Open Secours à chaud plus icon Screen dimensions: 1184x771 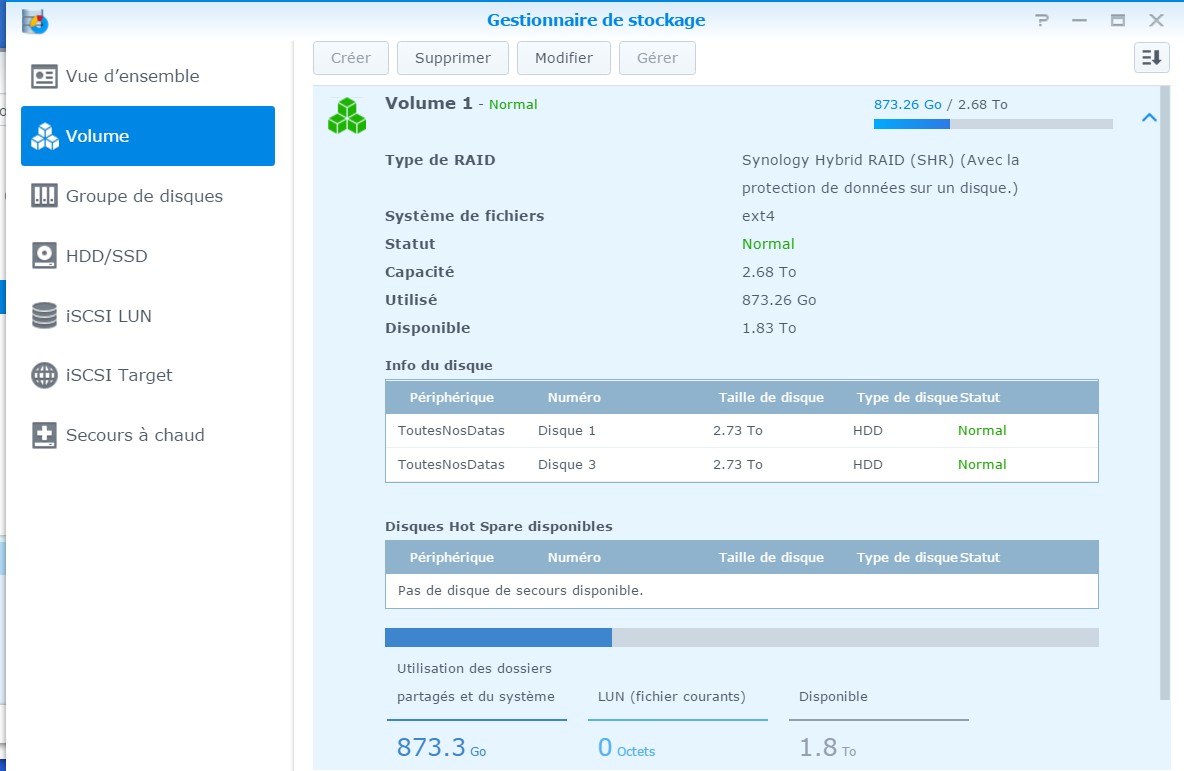pos(44,435)
